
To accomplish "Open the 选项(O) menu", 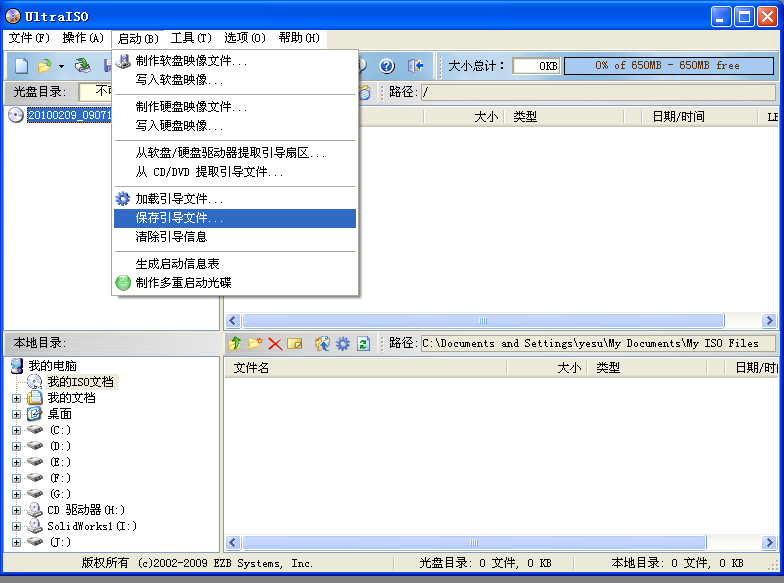I will 245,38.
